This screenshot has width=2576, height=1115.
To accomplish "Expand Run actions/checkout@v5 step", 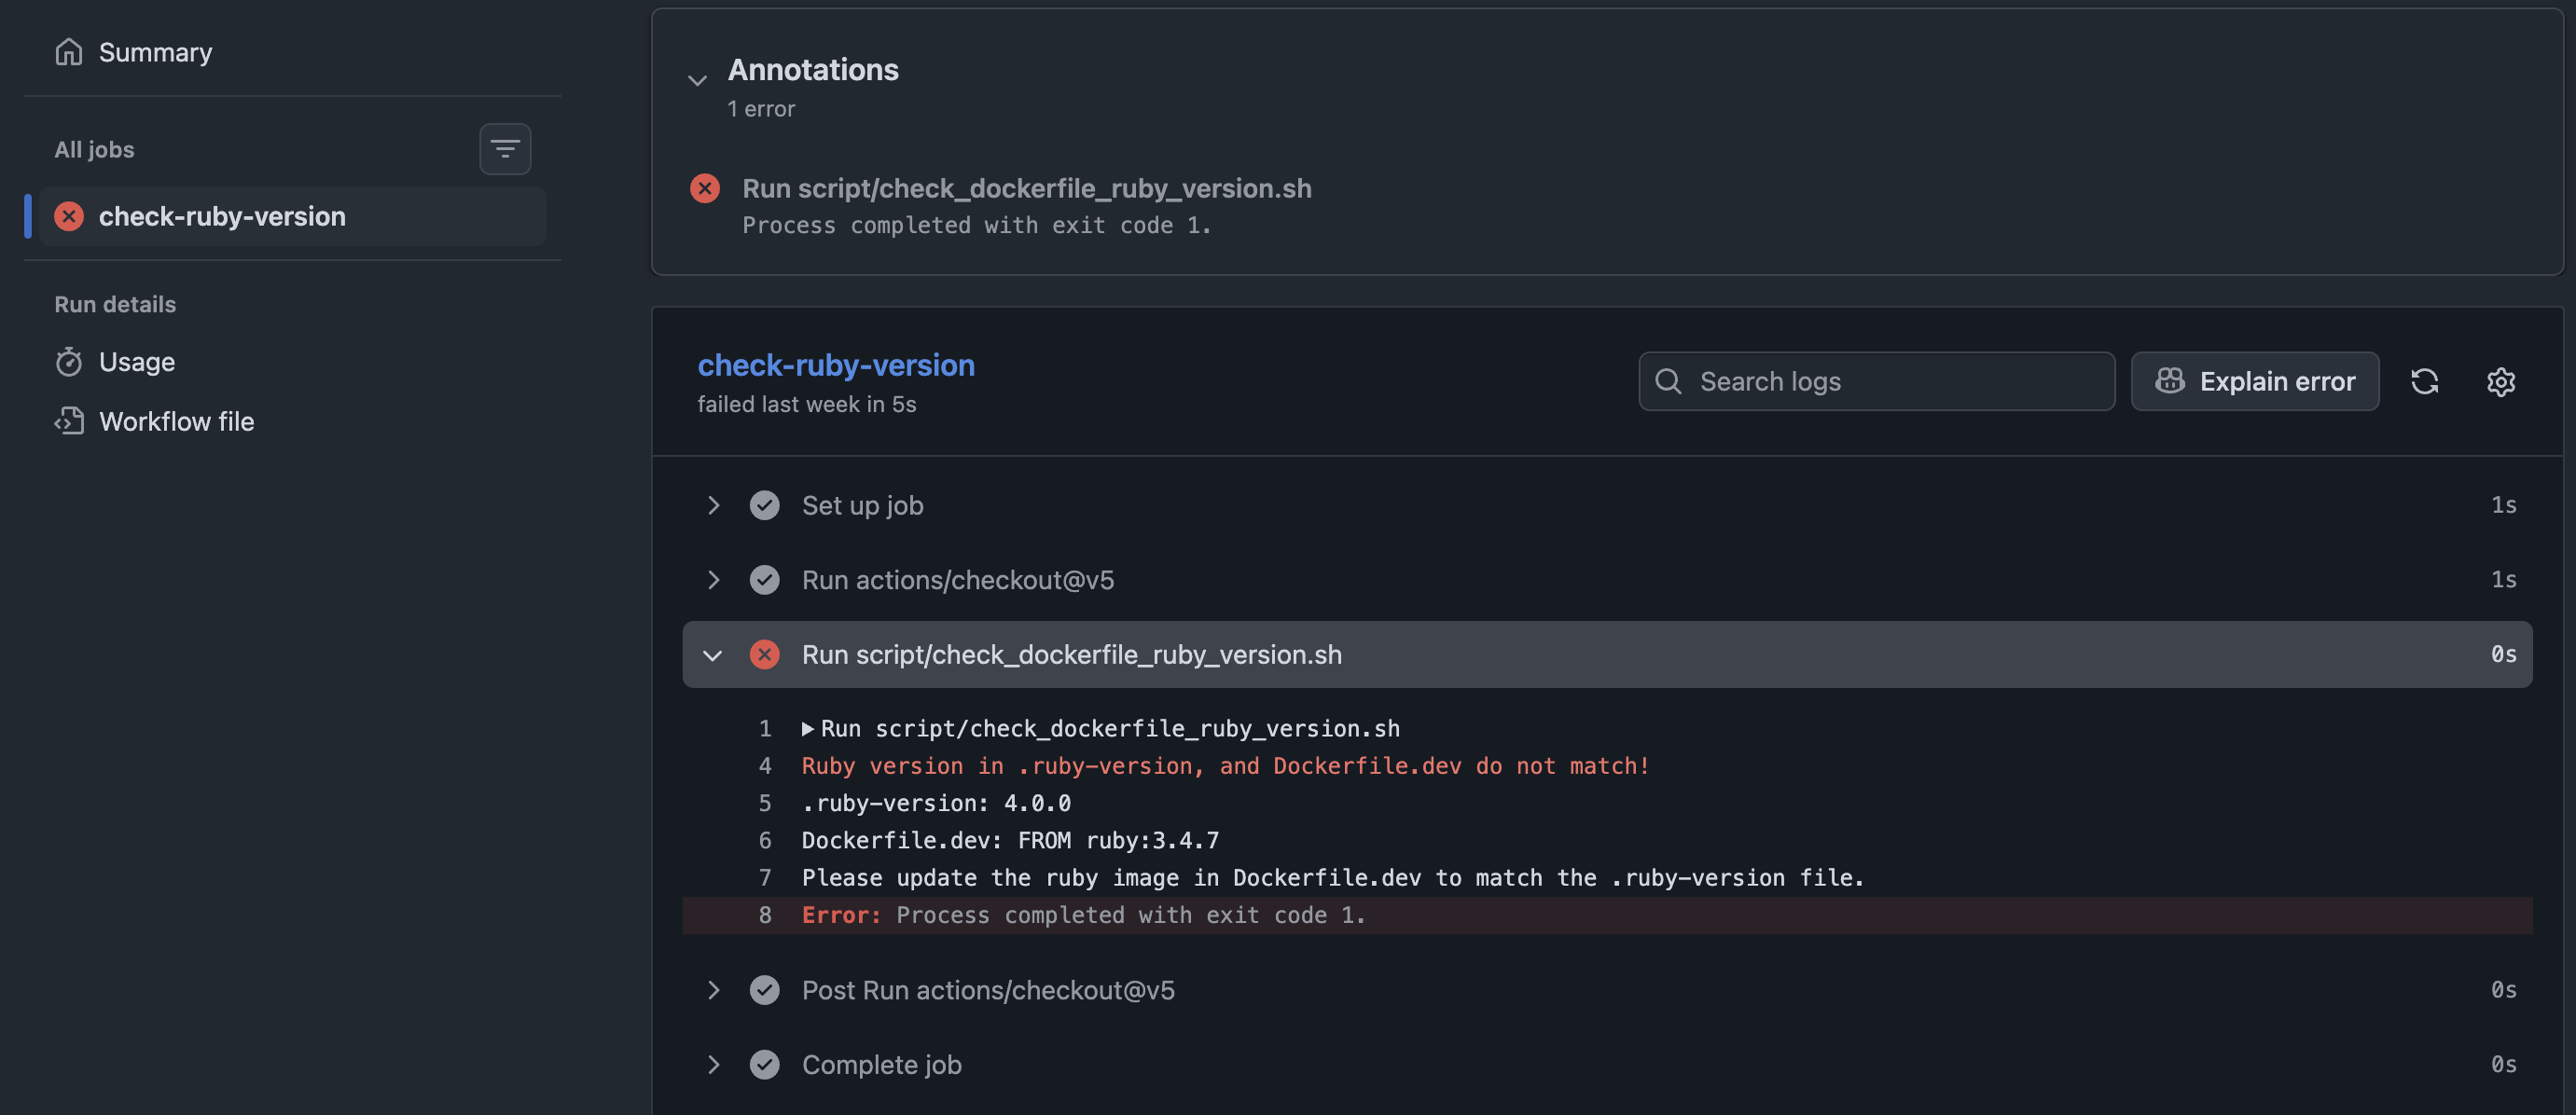I will pos(713,580).
